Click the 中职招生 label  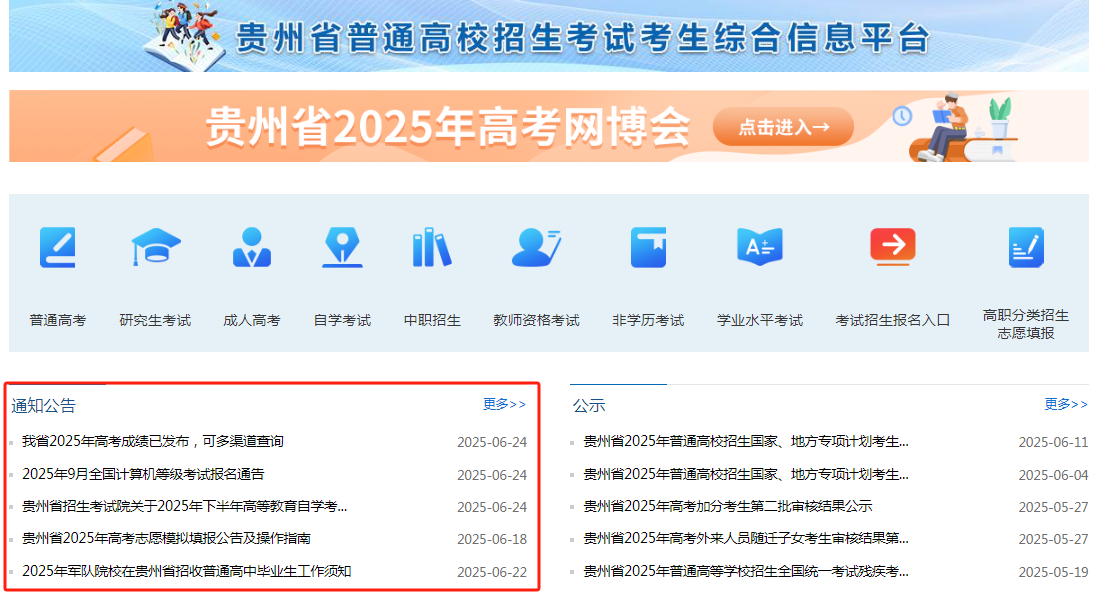[x=432, y=321]
